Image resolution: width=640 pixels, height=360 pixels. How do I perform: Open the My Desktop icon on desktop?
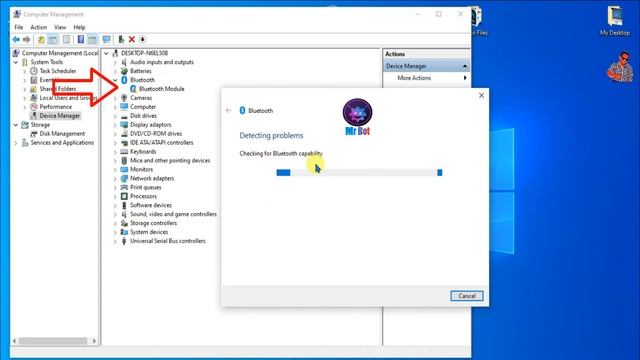point(615,21)
